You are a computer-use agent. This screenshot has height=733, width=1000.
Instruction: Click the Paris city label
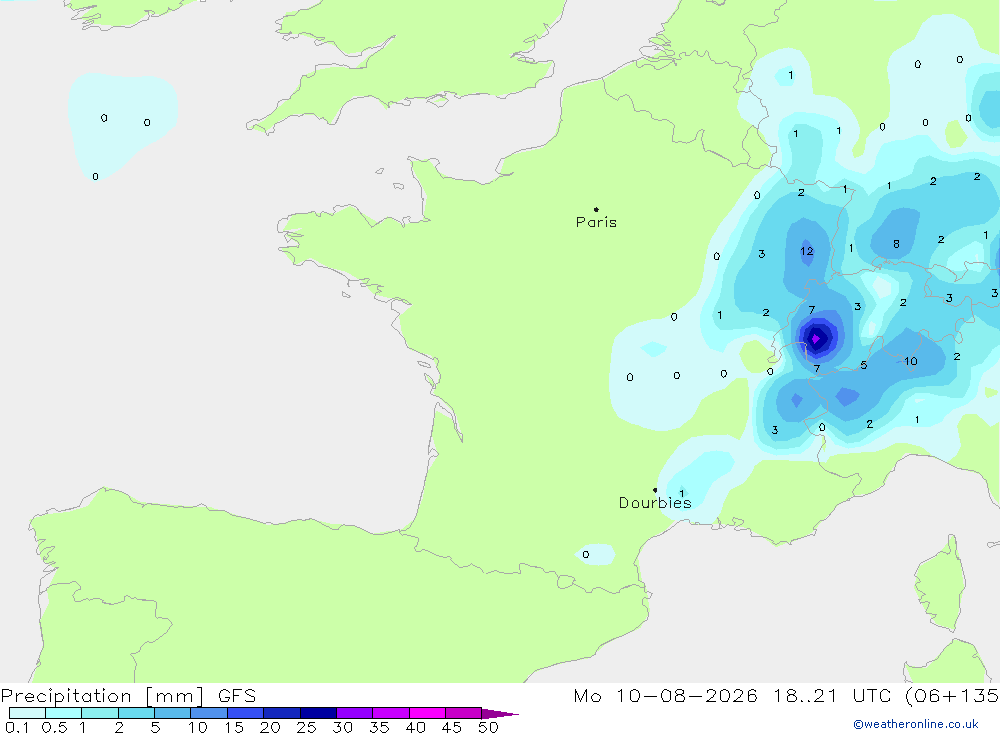click(596, 222)
